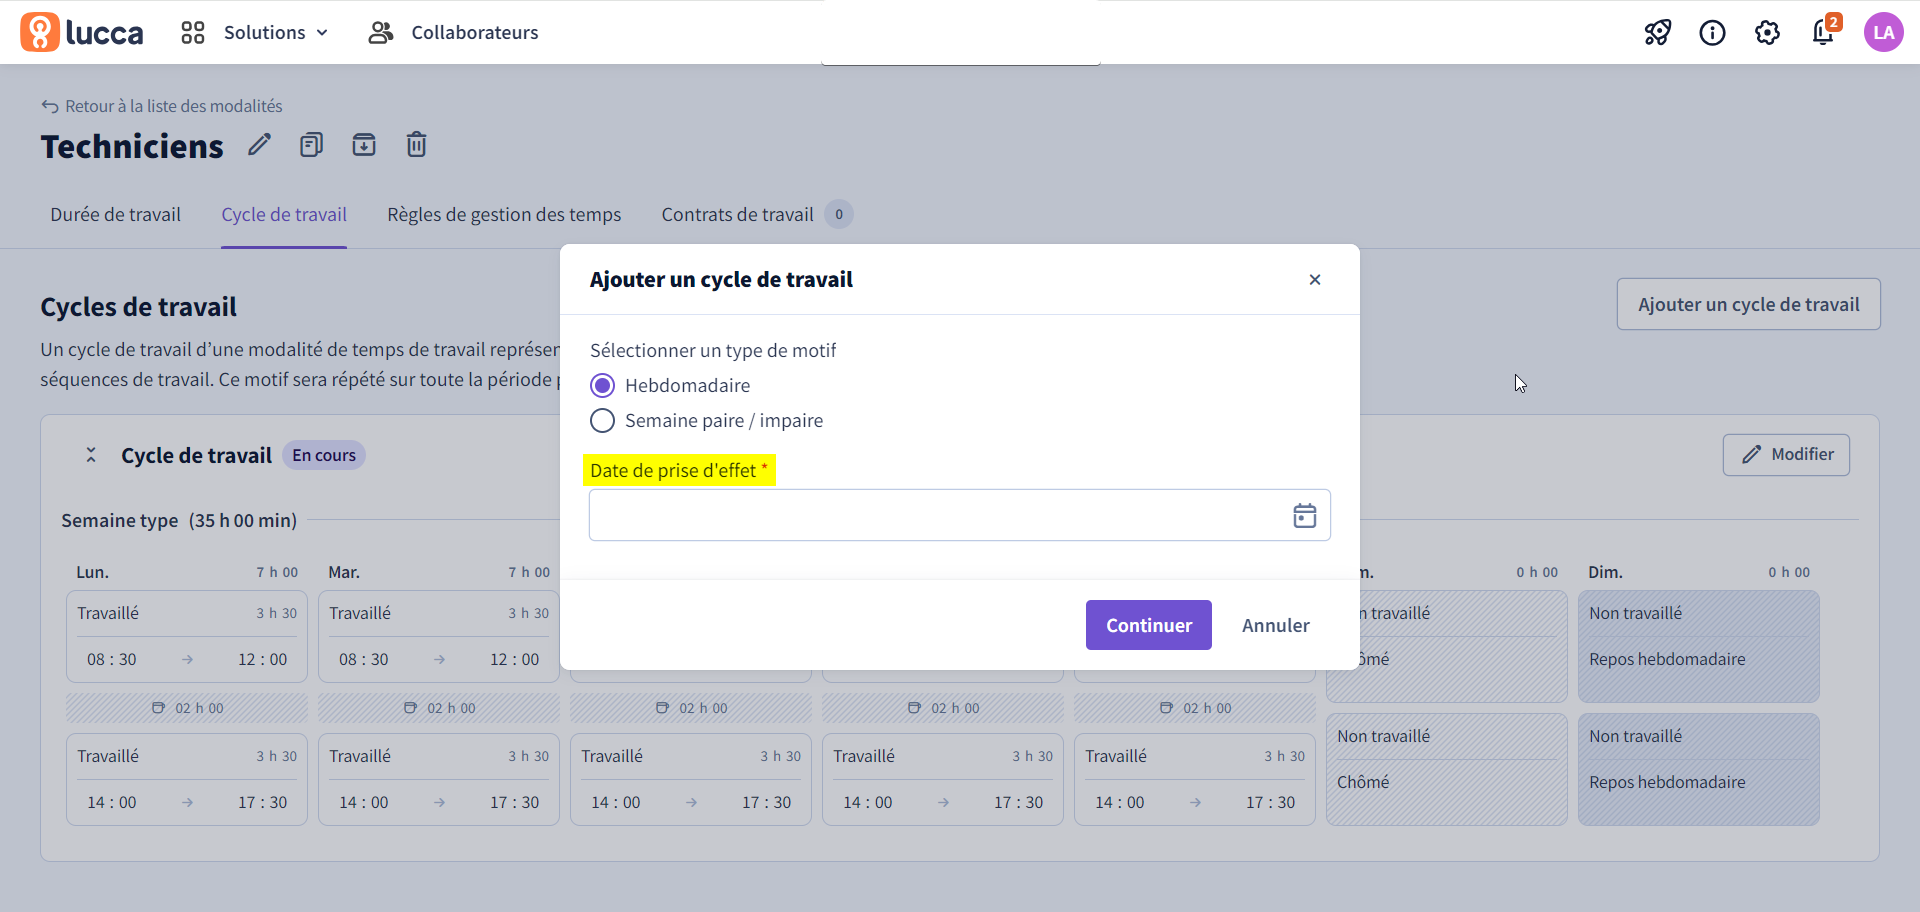Switch to Durée de travail tab
Image resolution: width=1920 pixels, height=912 pixels.
tap(116, 215)
